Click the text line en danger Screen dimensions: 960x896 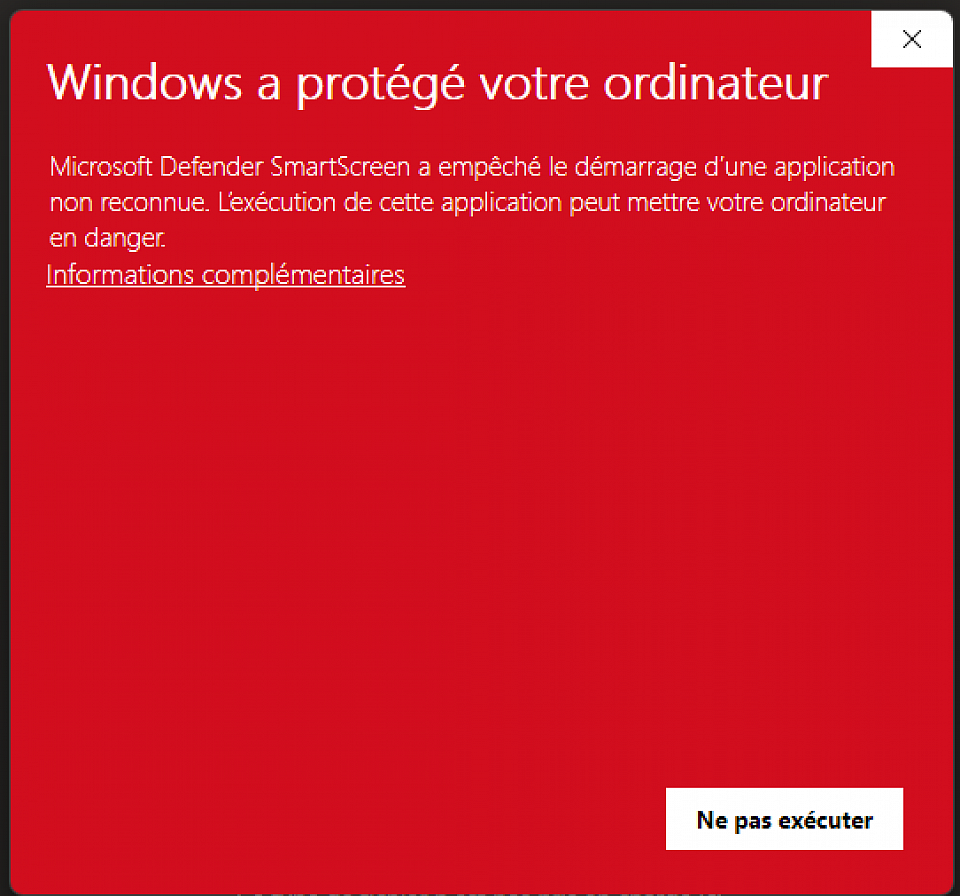pos(107,238)
